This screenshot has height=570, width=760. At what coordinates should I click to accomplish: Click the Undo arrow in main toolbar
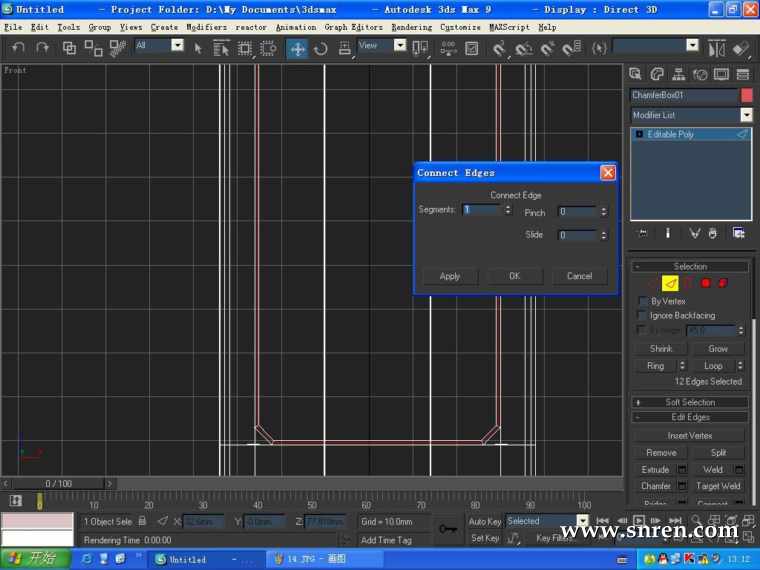(x=18, y=48)
